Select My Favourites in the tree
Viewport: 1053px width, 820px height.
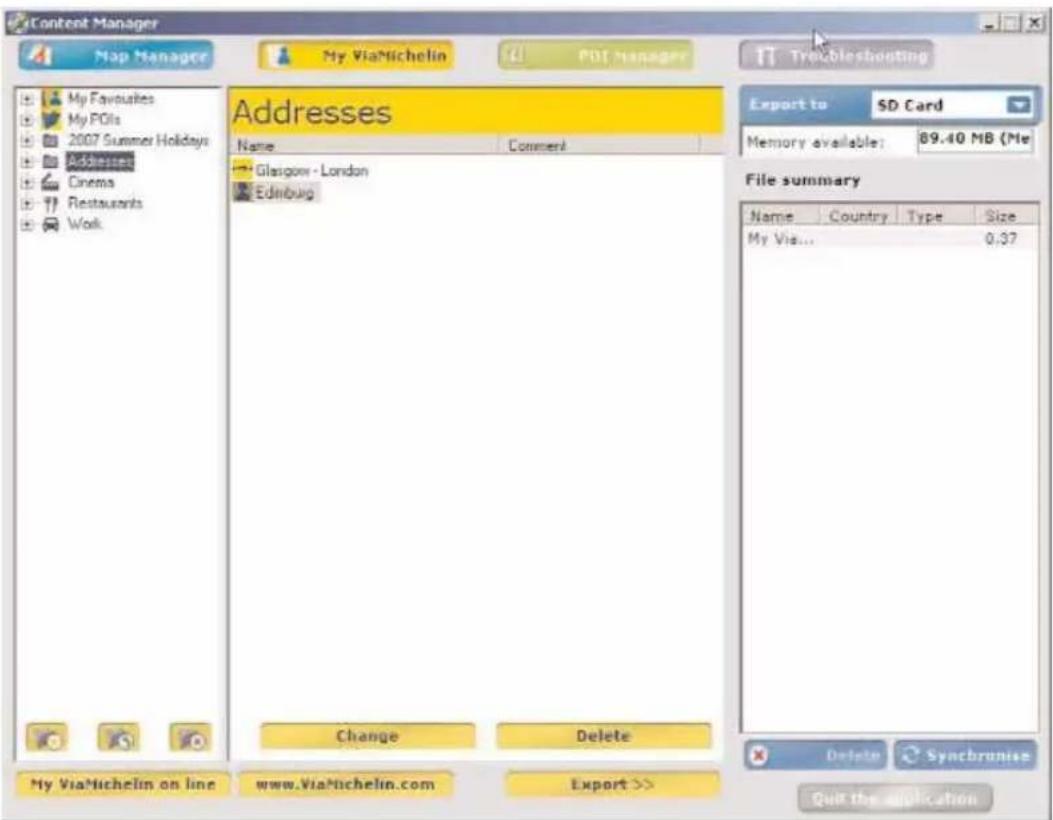[x=111, y=99]
